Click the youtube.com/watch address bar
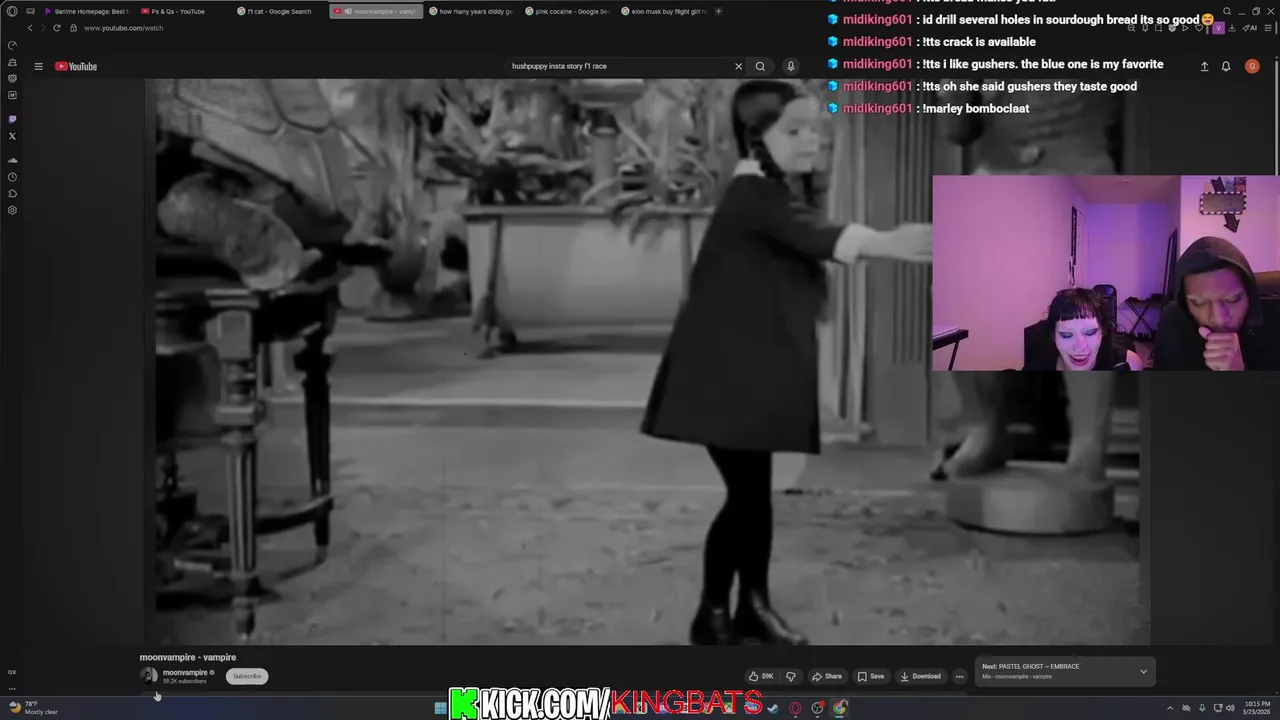This screenshot has width=1280, height=720. point(123,28)
